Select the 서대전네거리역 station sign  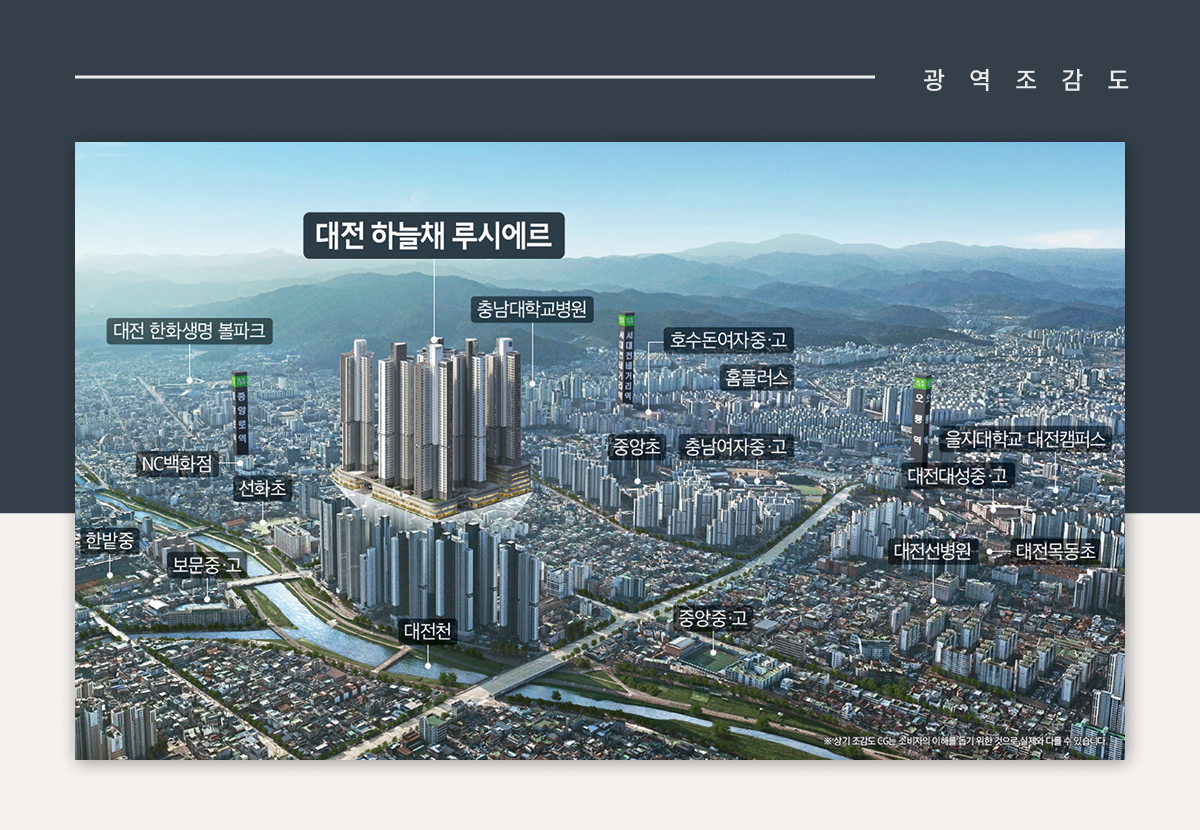627,358
